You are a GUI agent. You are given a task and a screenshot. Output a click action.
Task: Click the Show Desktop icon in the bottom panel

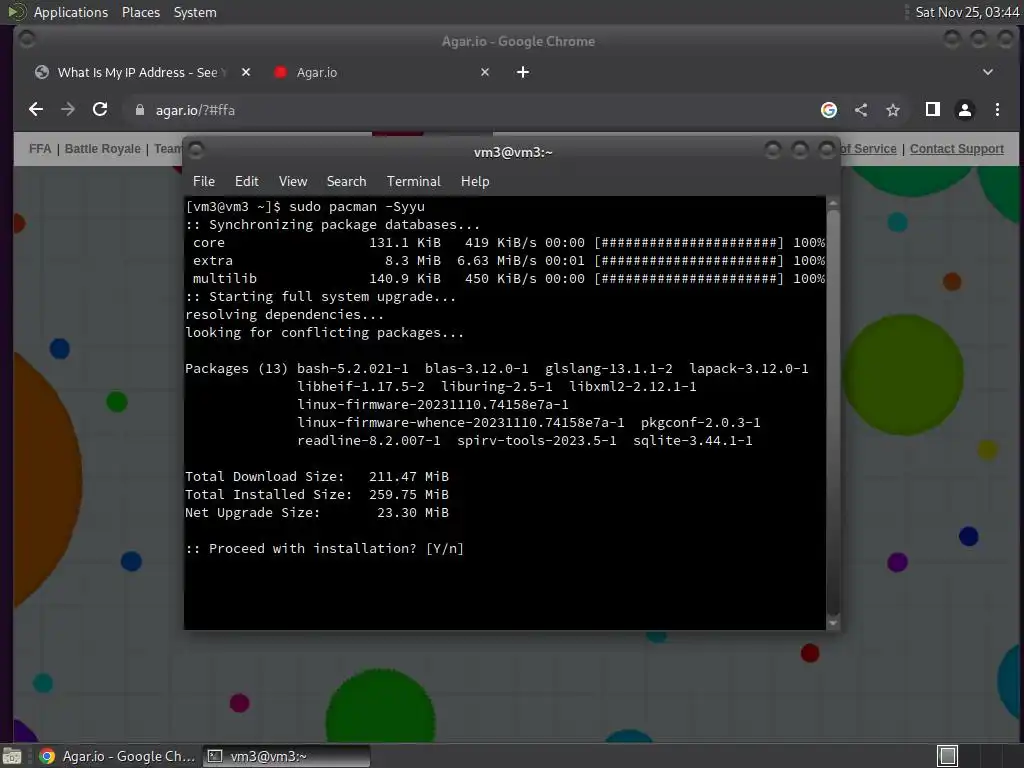(12, 756)
